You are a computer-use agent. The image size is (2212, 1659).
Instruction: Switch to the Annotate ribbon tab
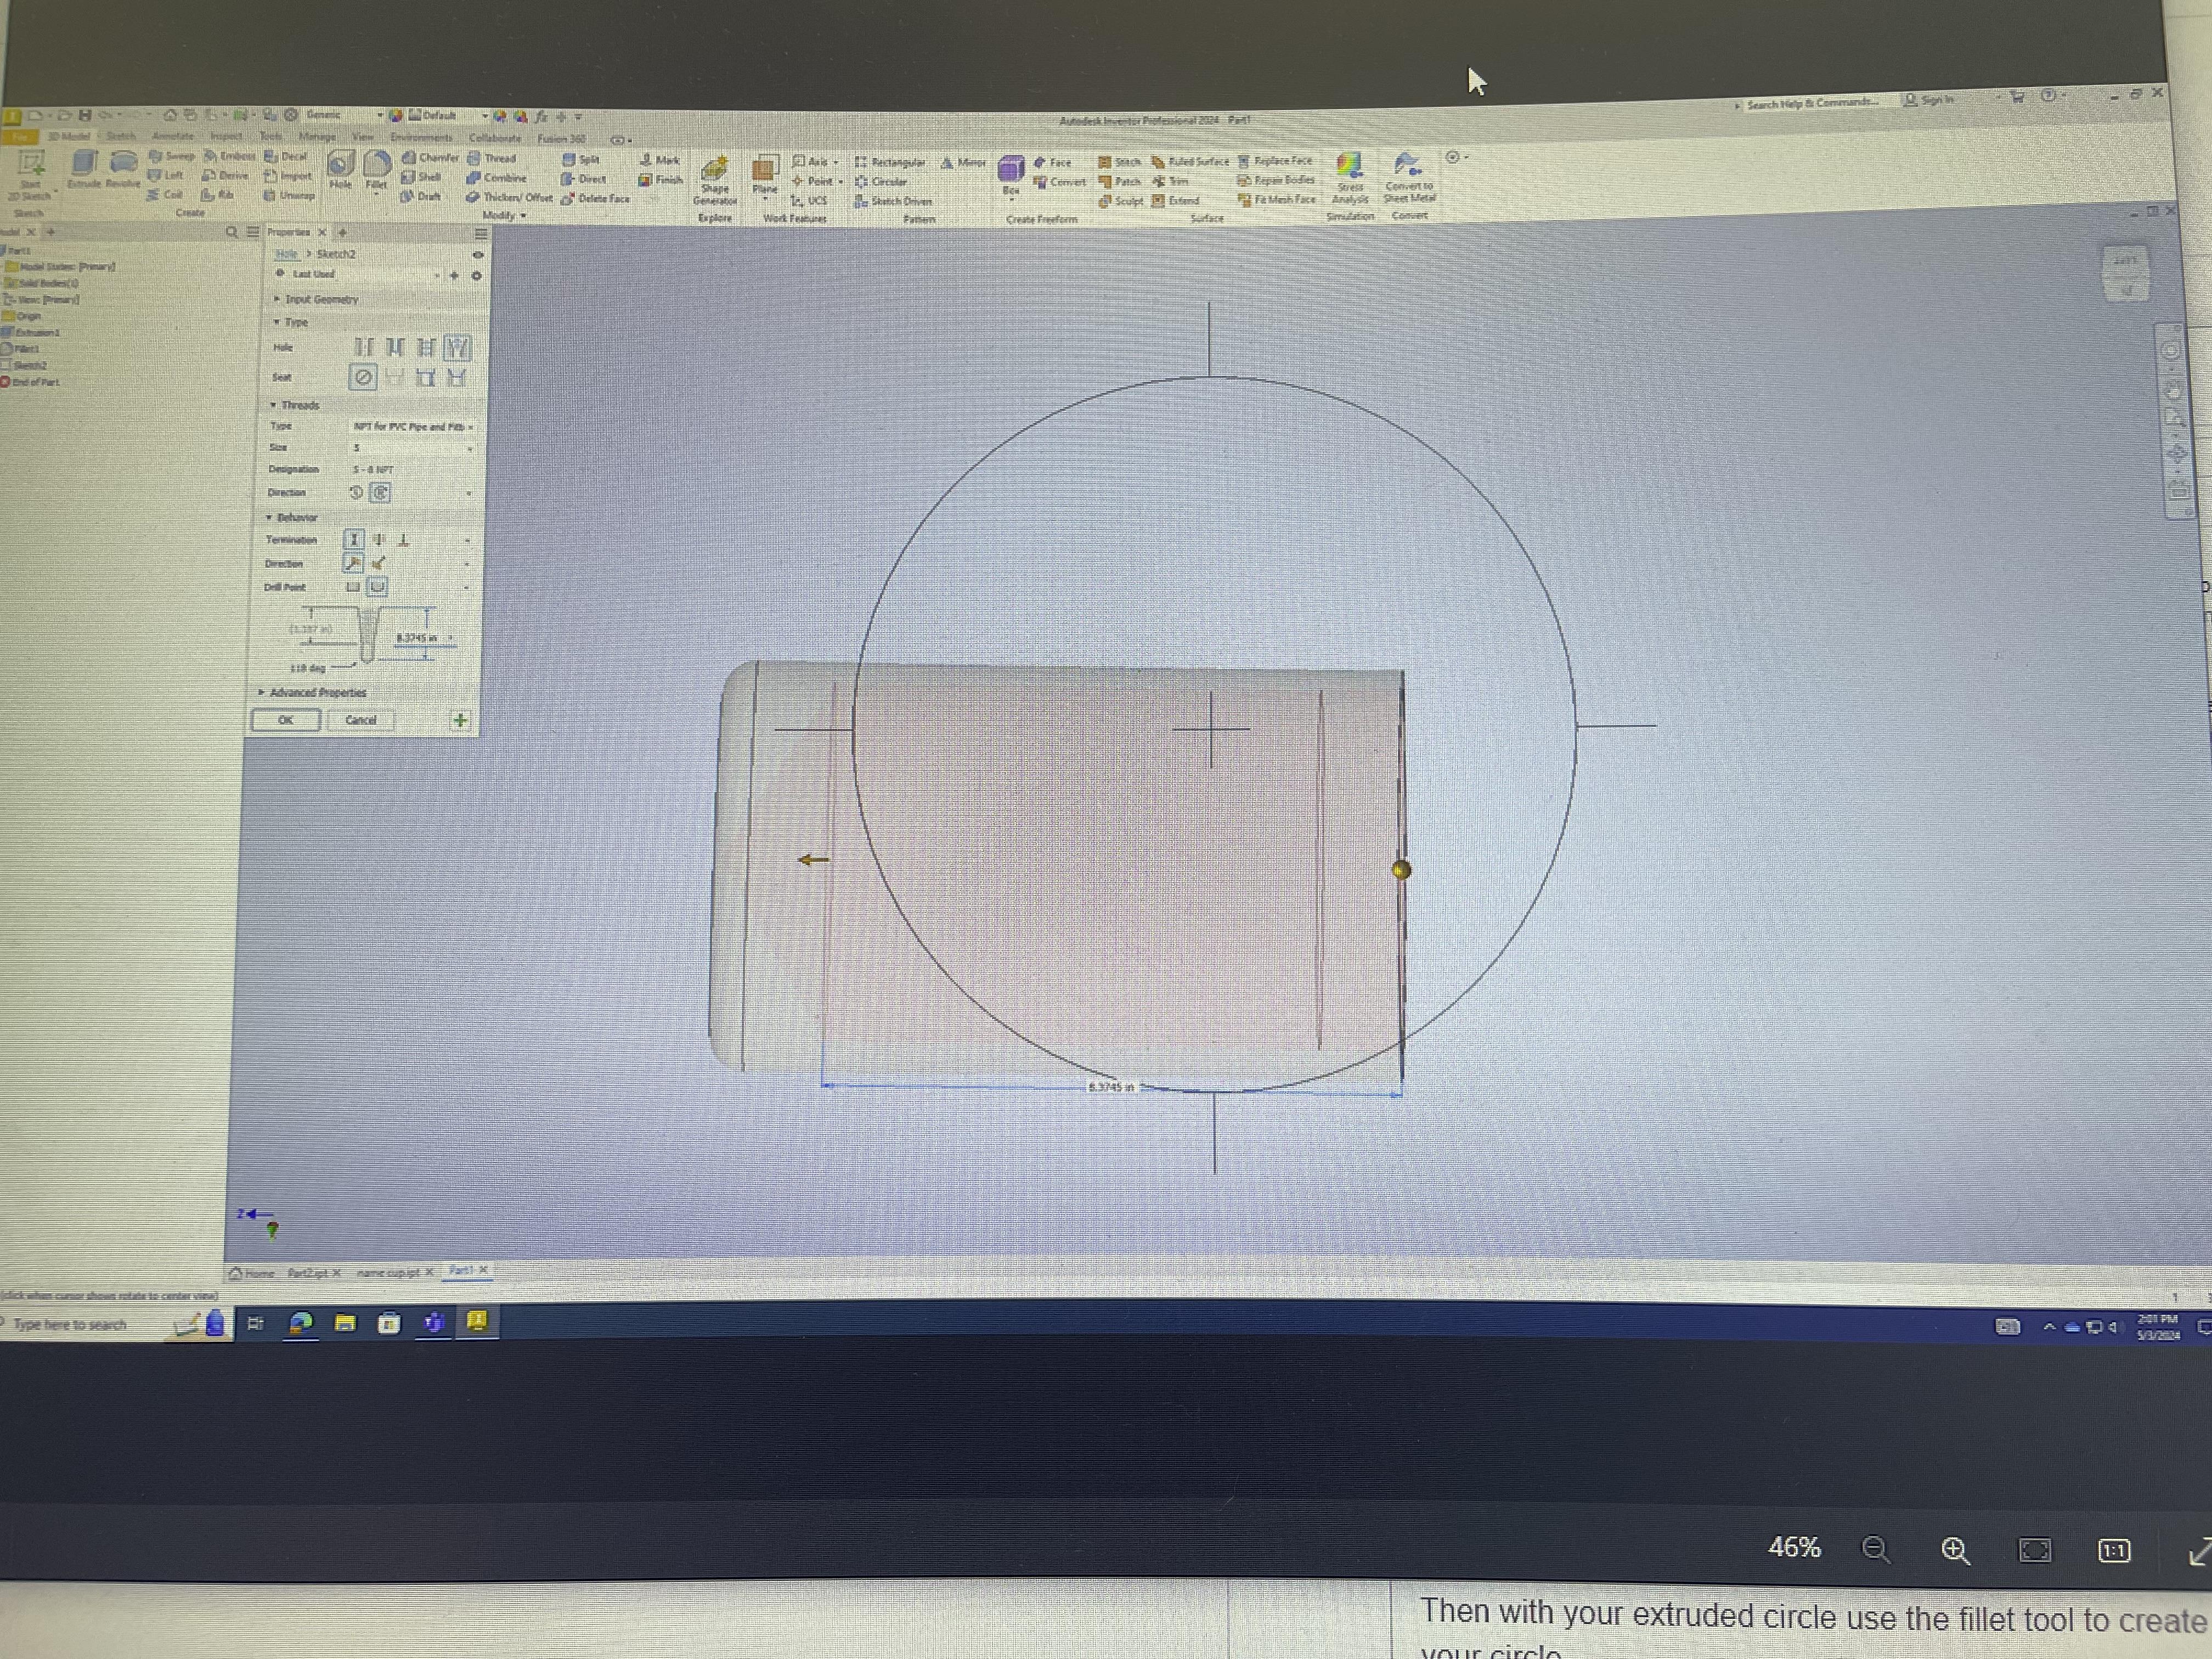coord(173,136)
